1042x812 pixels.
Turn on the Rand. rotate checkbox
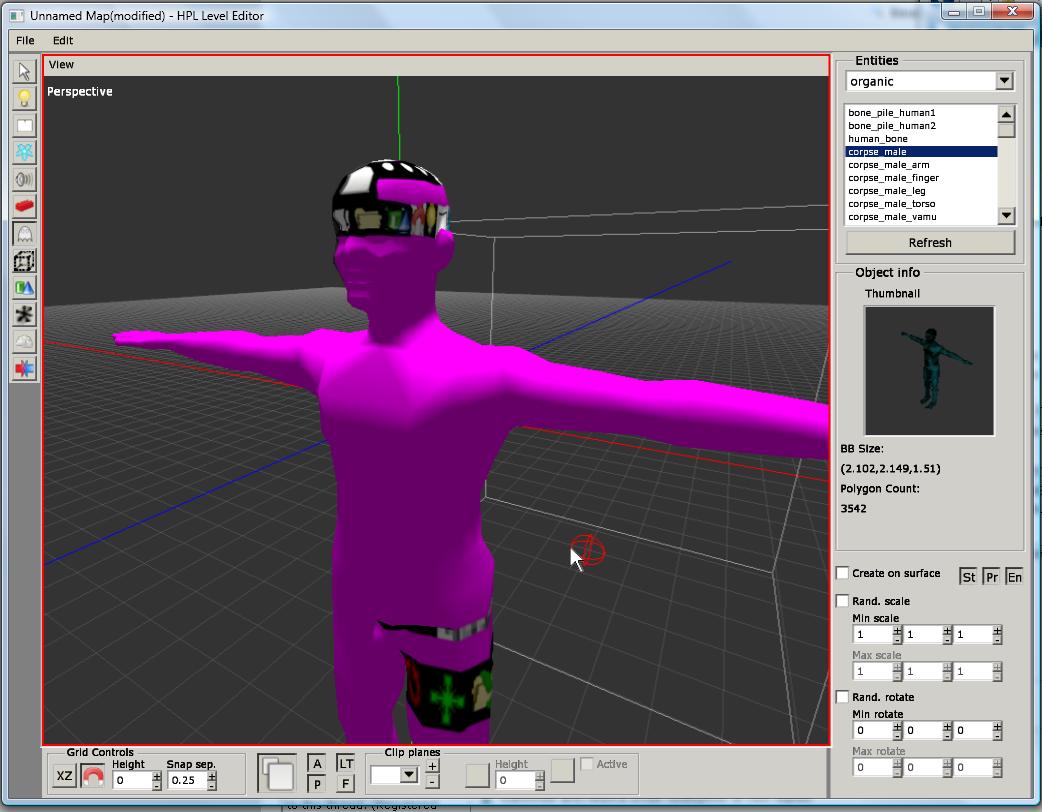point(842,697)
